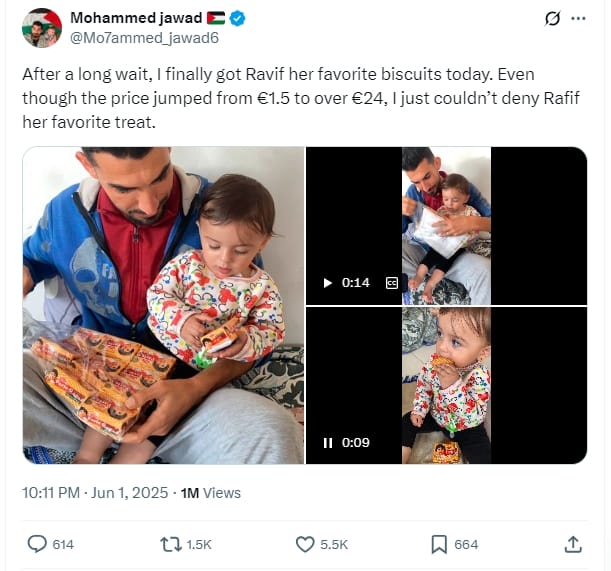The height and width of the screenshot is (571, 611).
Task: Pause the 0:09 video
Action: [x=328, y=443]
